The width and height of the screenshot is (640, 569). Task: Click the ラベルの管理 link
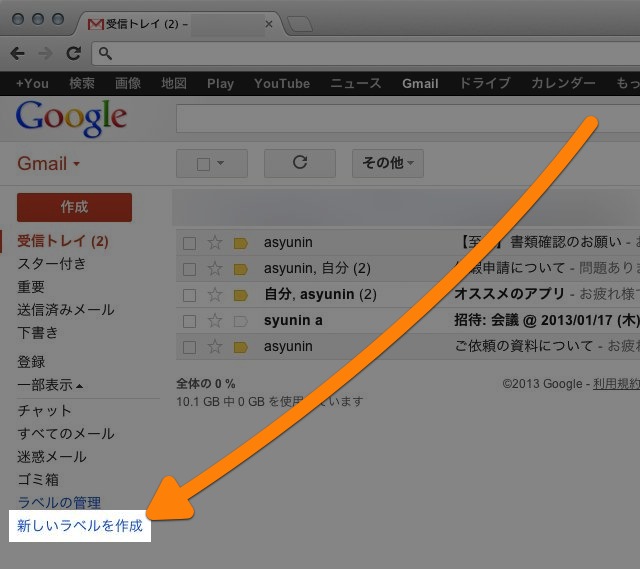(59, 502)
